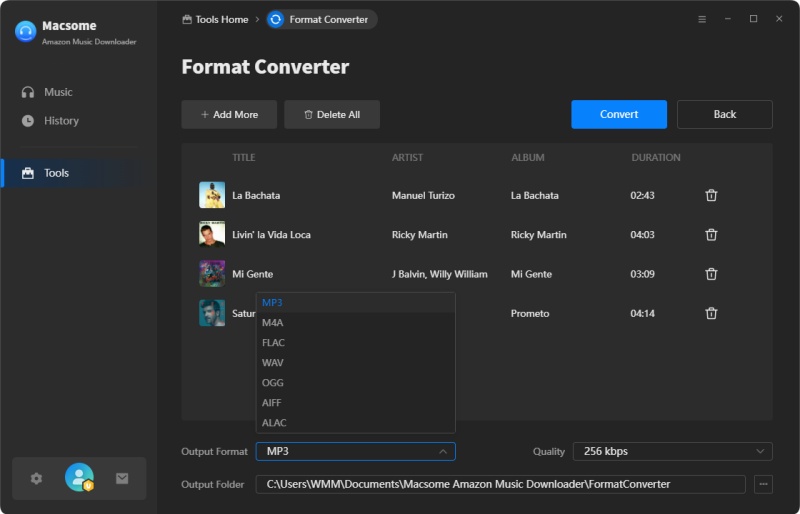Click artist 'Manuel Turizo'
This screenshot has width=800, height=514.
pos(423,195)
